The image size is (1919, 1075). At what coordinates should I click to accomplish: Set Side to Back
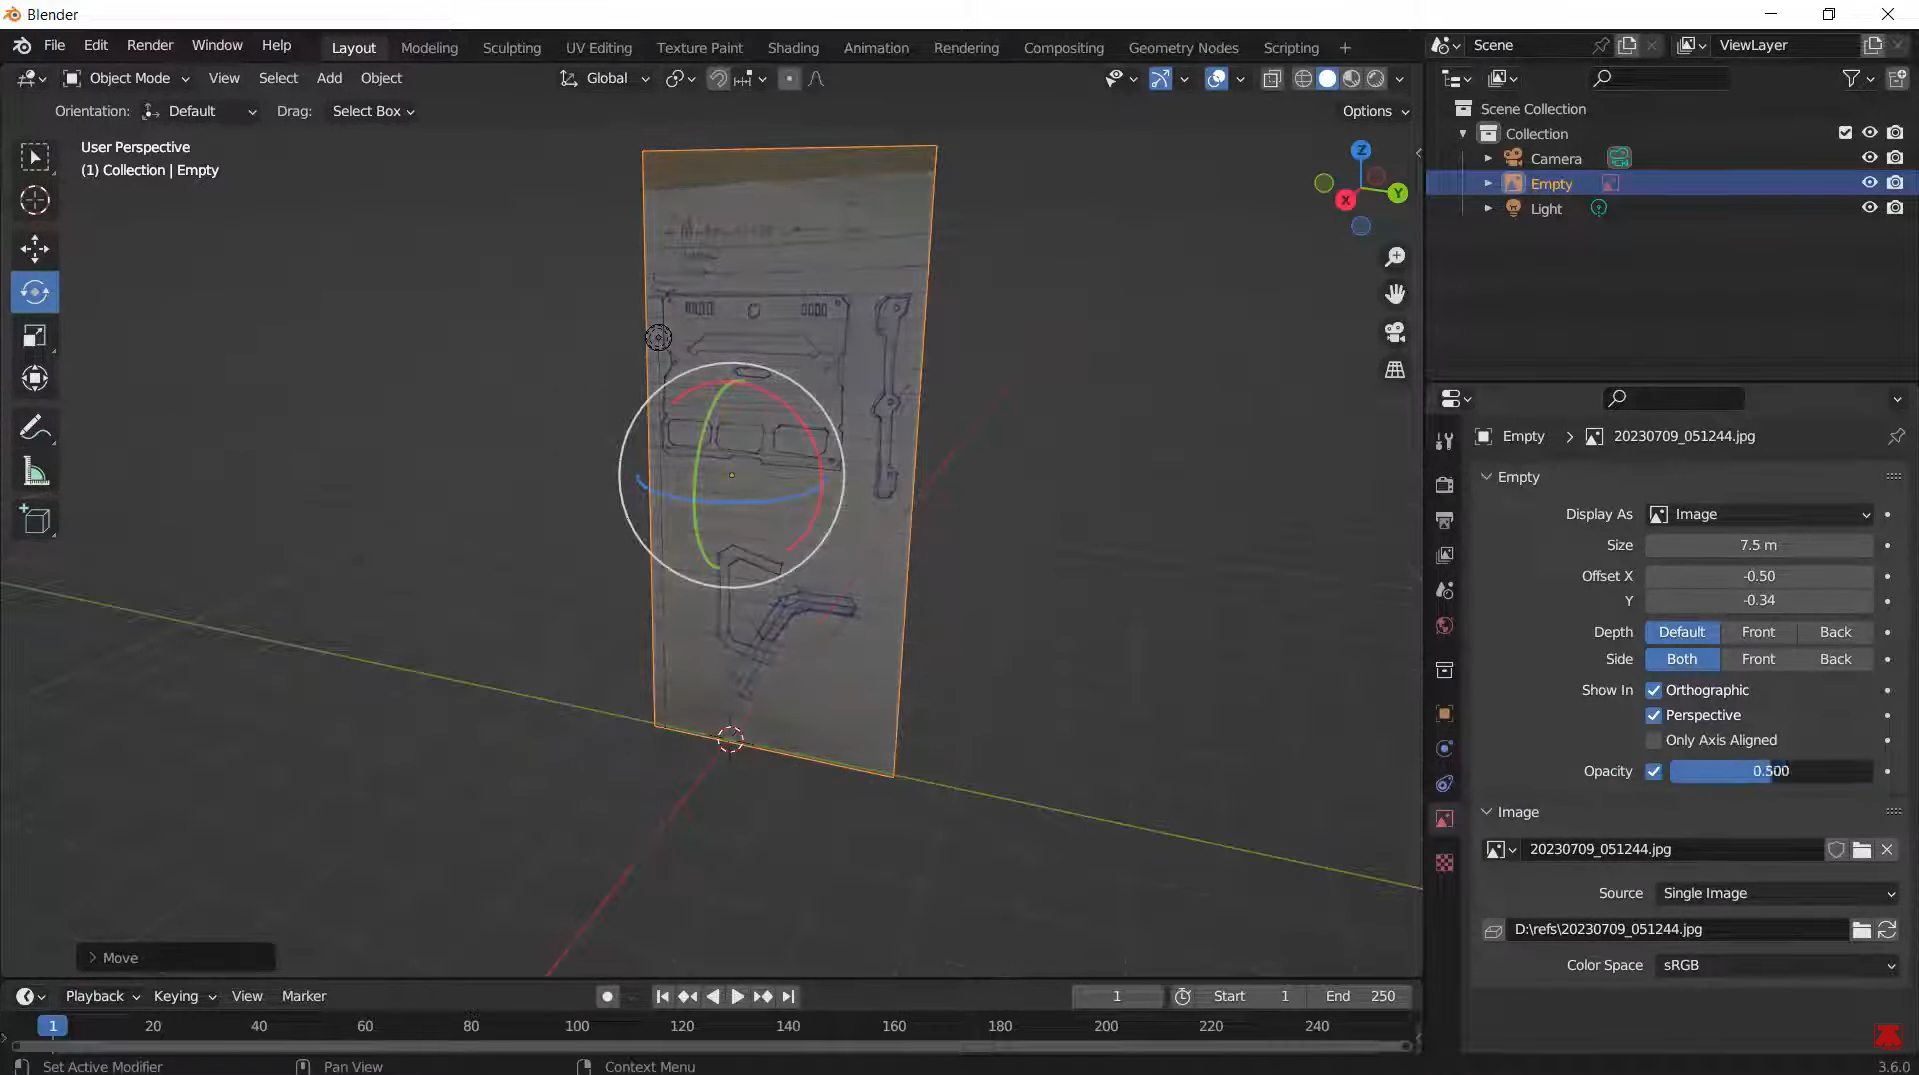pyautogui.click(x=1835, y=659)
